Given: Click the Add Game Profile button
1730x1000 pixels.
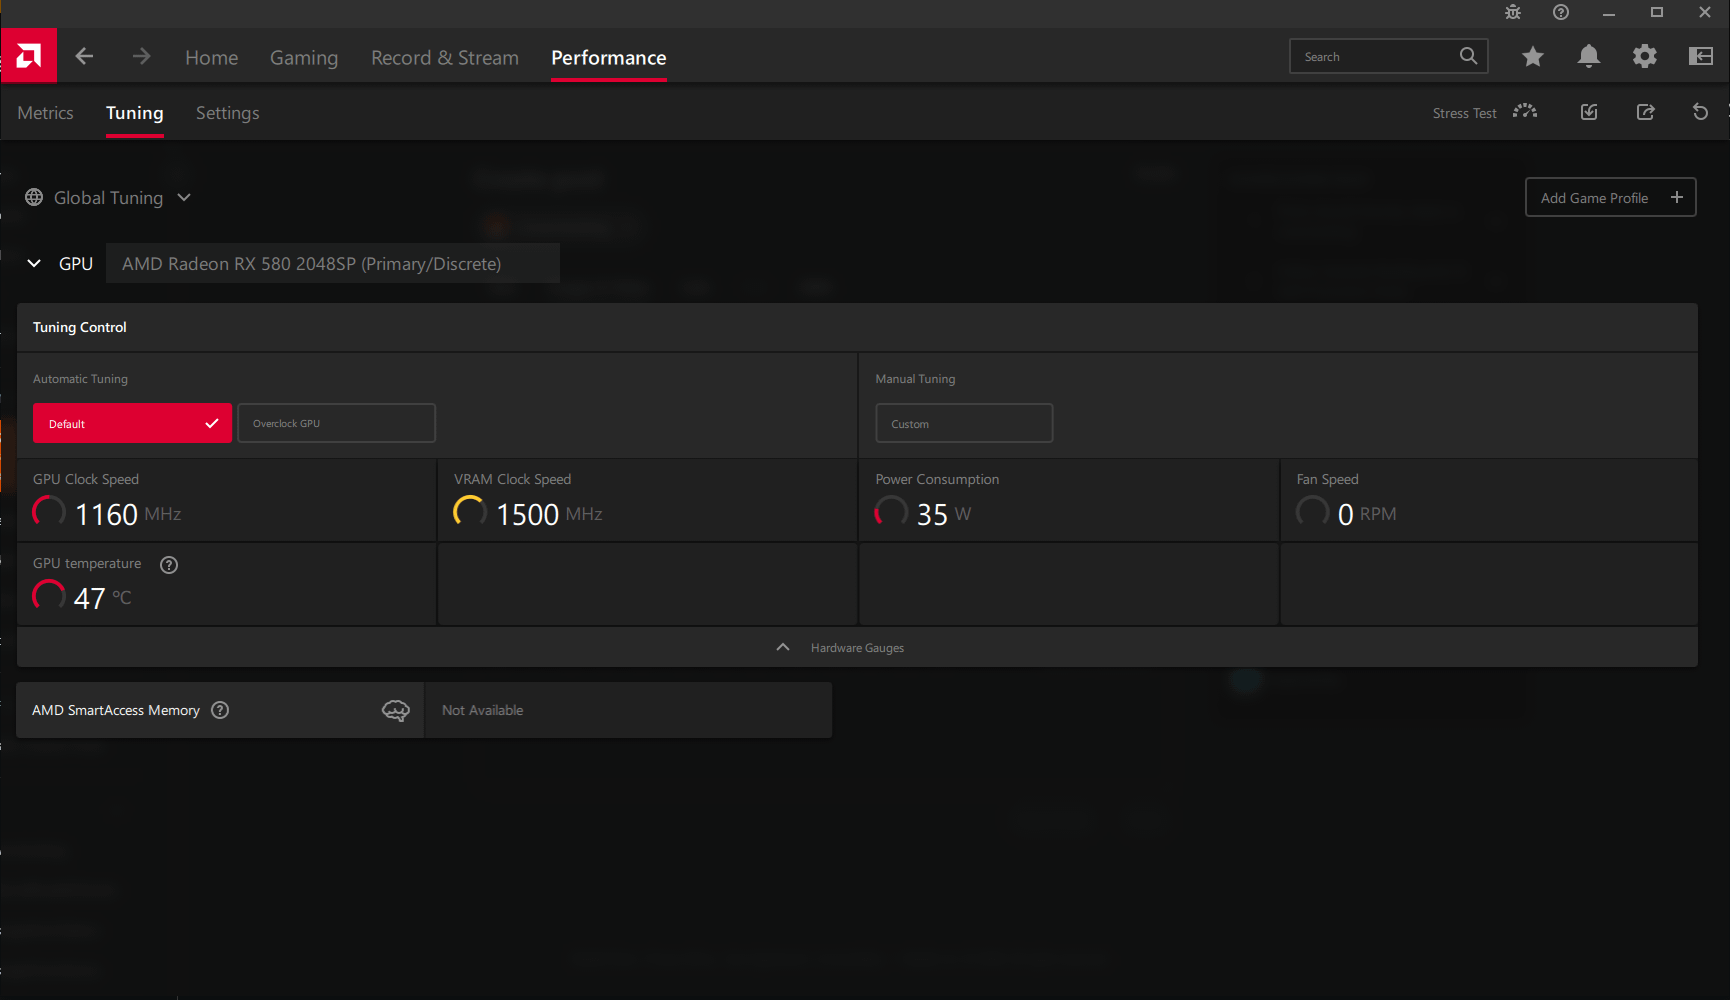Looking at the screenshot, I should 1610,198.
